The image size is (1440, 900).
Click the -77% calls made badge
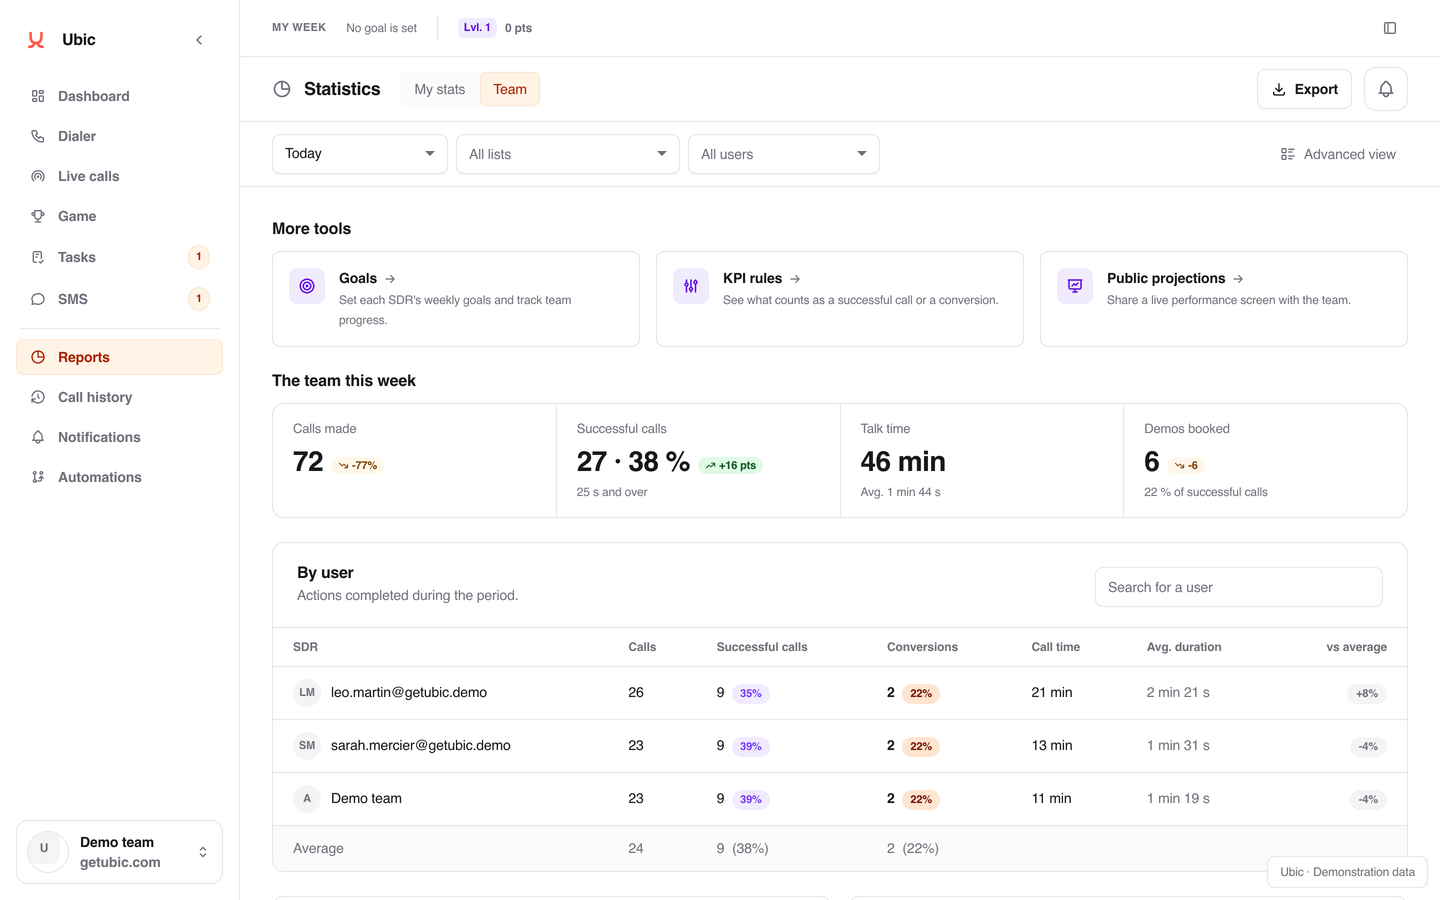click(358, 465)
